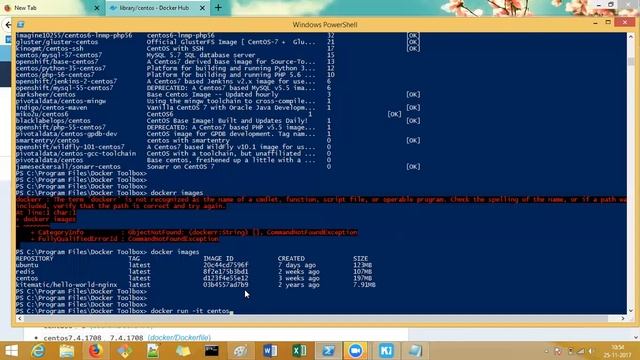Click the "kitematic/hello-world-nginx" repository row
Screen dimensions: 640x360
coord(196,284)
